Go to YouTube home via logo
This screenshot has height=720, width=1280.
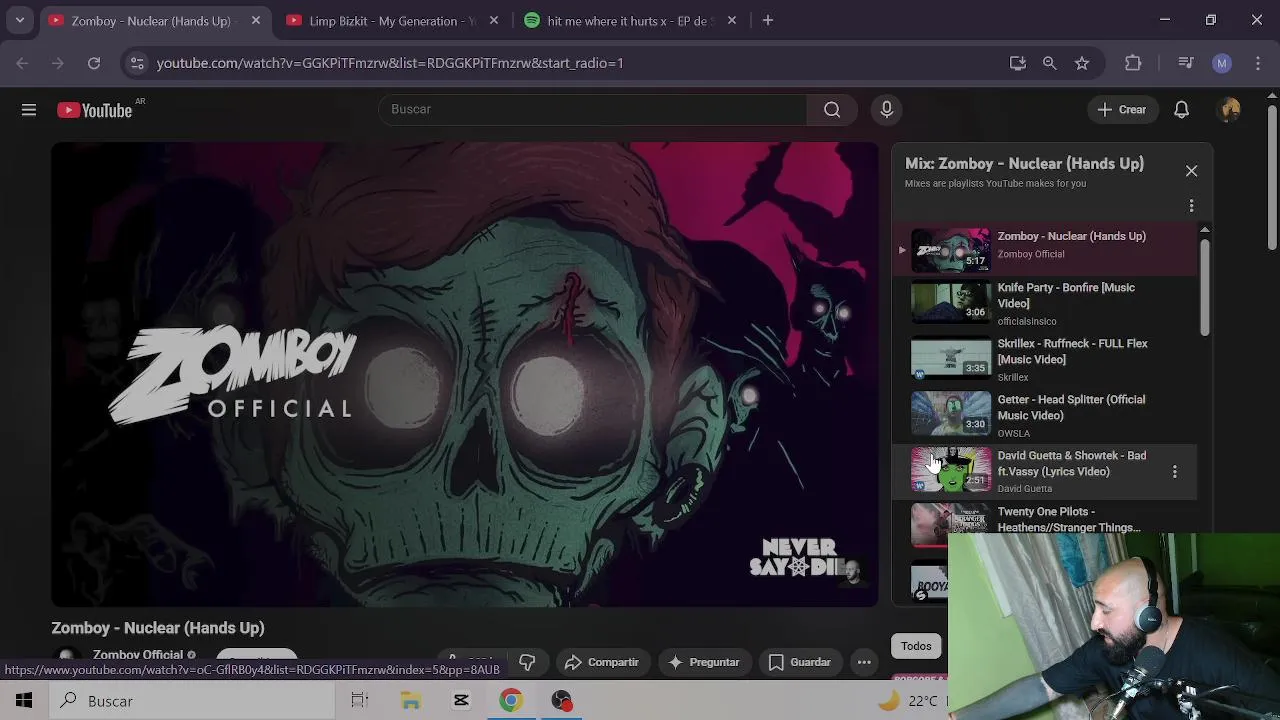[x=95, y=110]
